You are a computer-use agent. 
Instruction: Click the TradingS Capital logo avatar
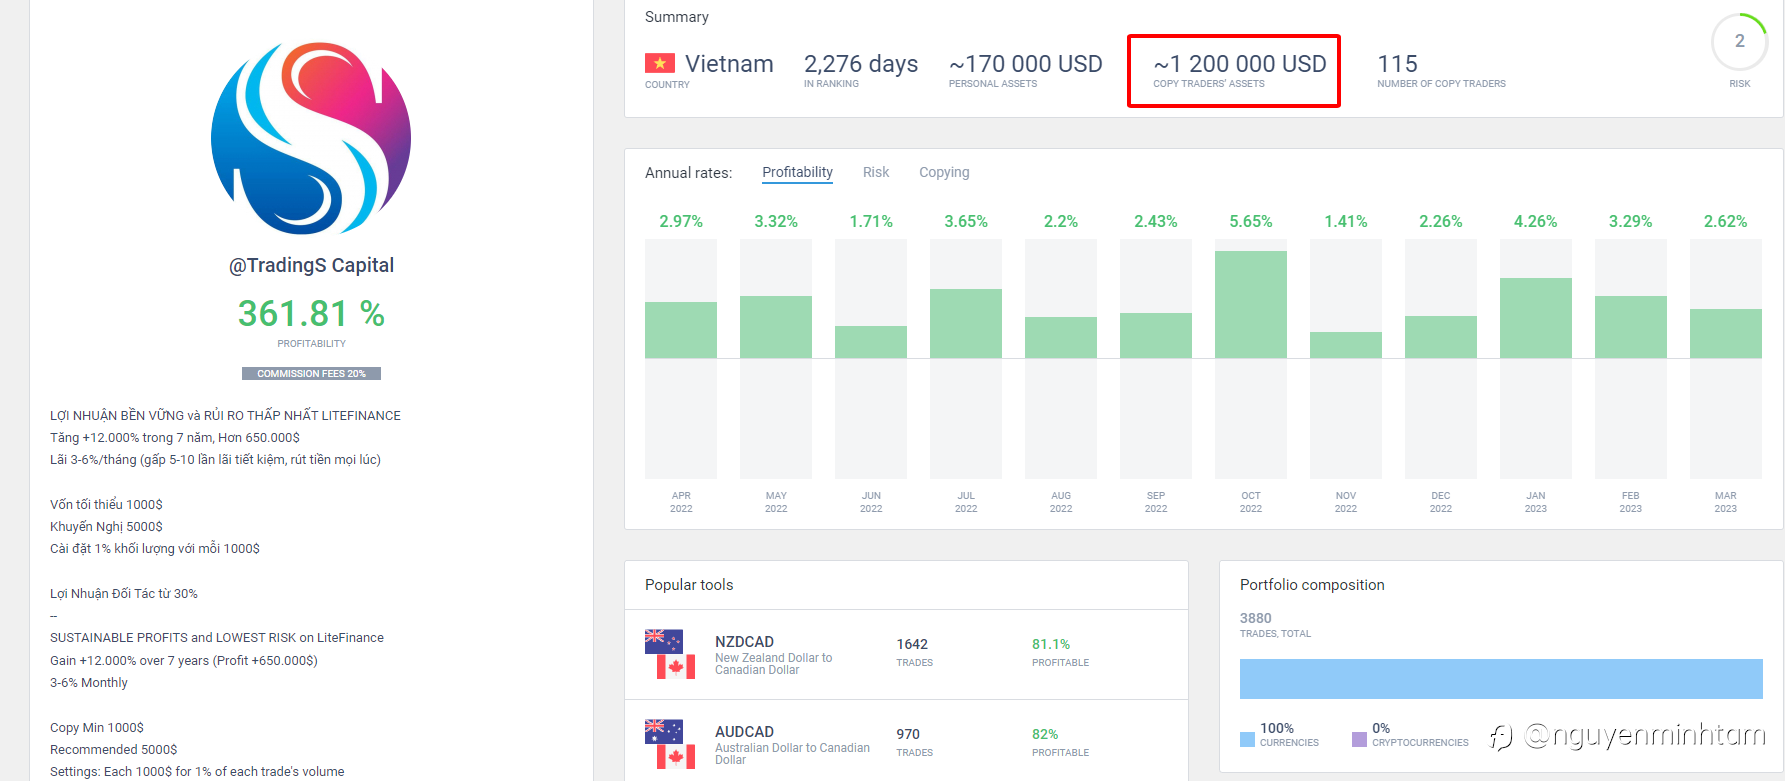coord(311,138)
